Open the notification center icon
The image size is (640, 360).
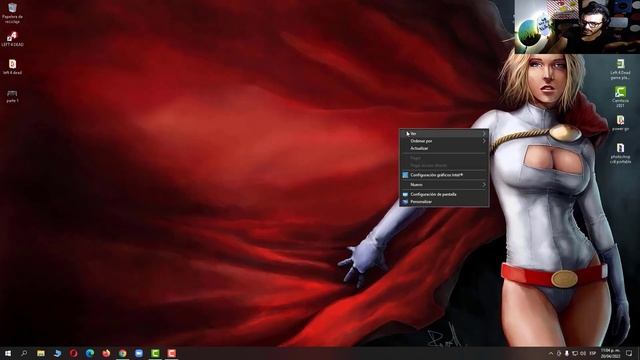[629, 353]
